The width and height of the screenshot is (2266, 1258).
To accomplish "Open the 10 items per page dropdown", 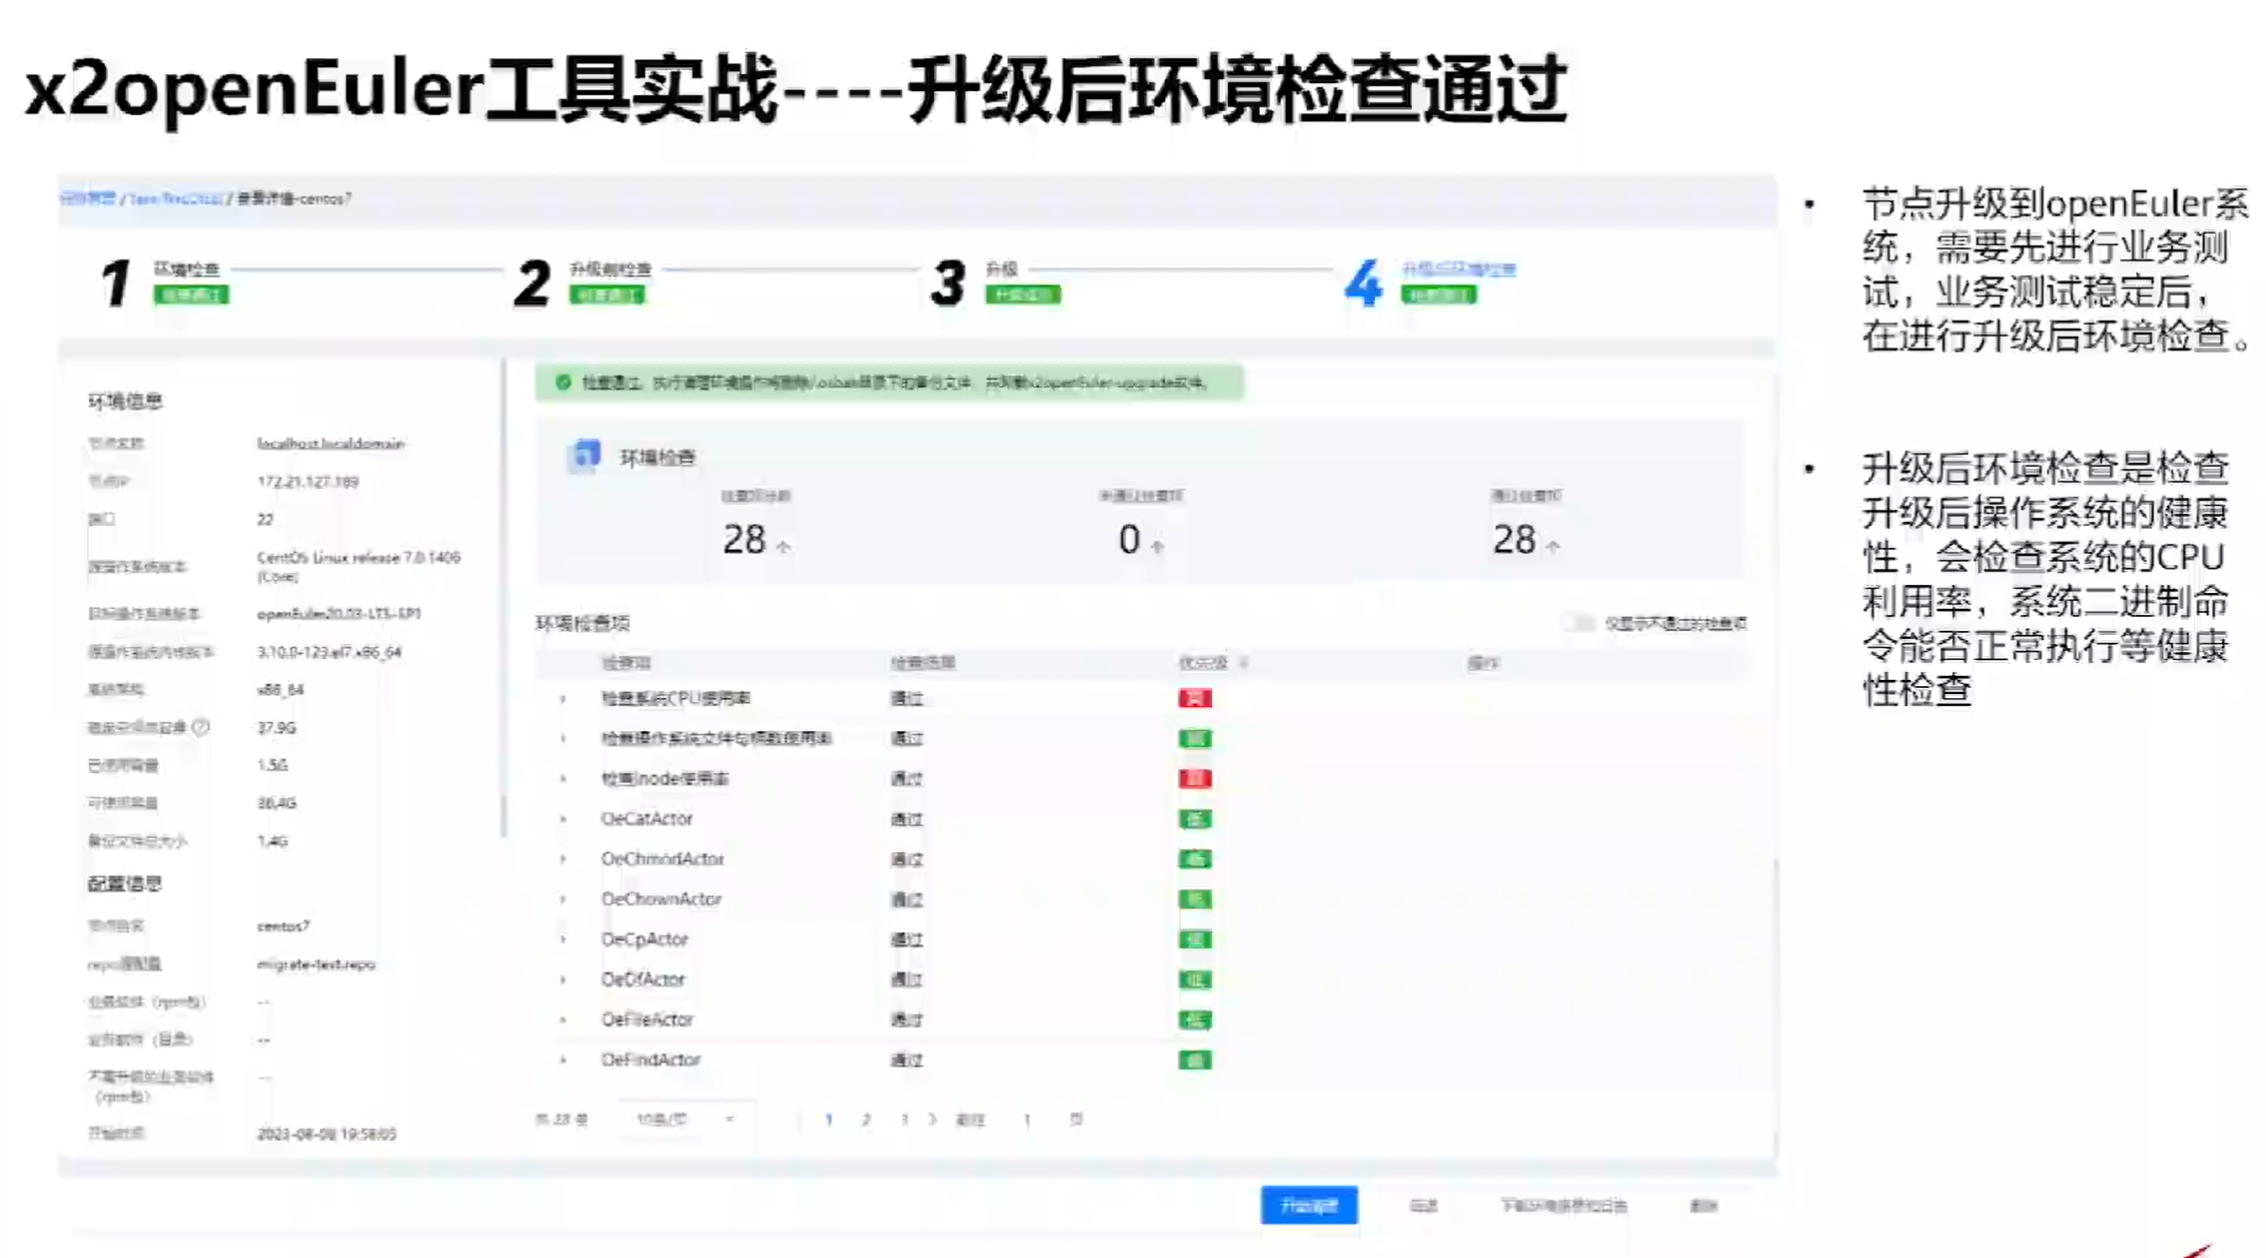I will (x=686, y=1119).
